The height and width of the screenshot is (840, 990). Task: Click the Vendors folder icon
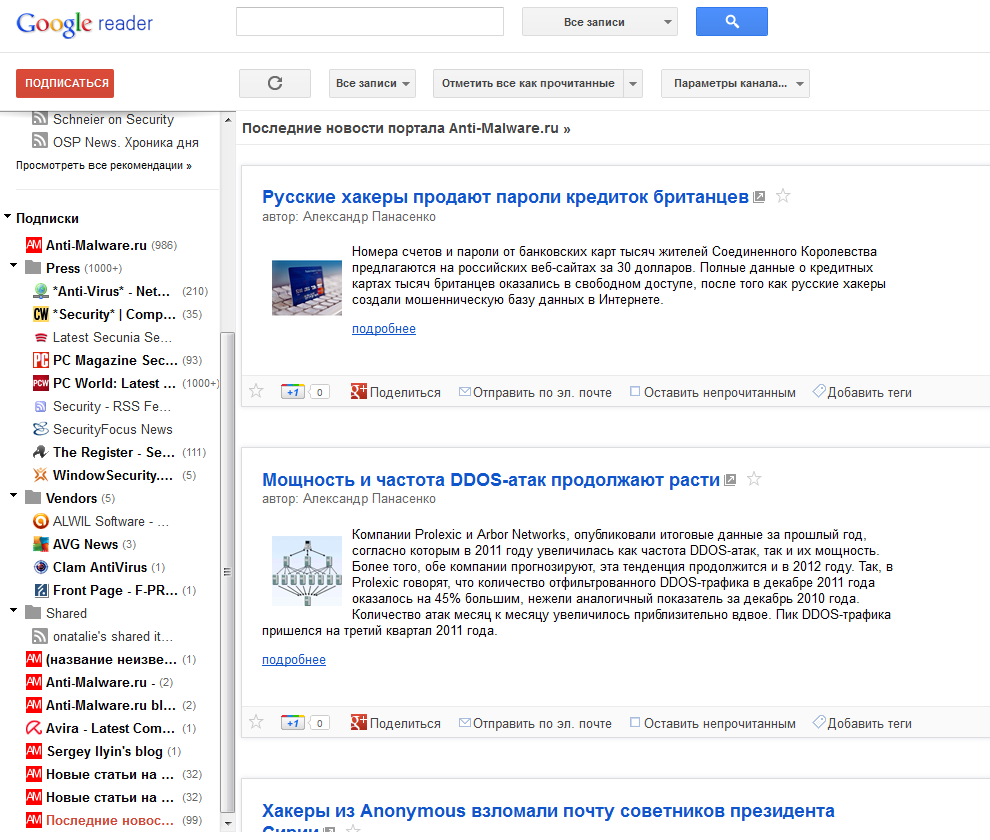[x=33, y=498]
